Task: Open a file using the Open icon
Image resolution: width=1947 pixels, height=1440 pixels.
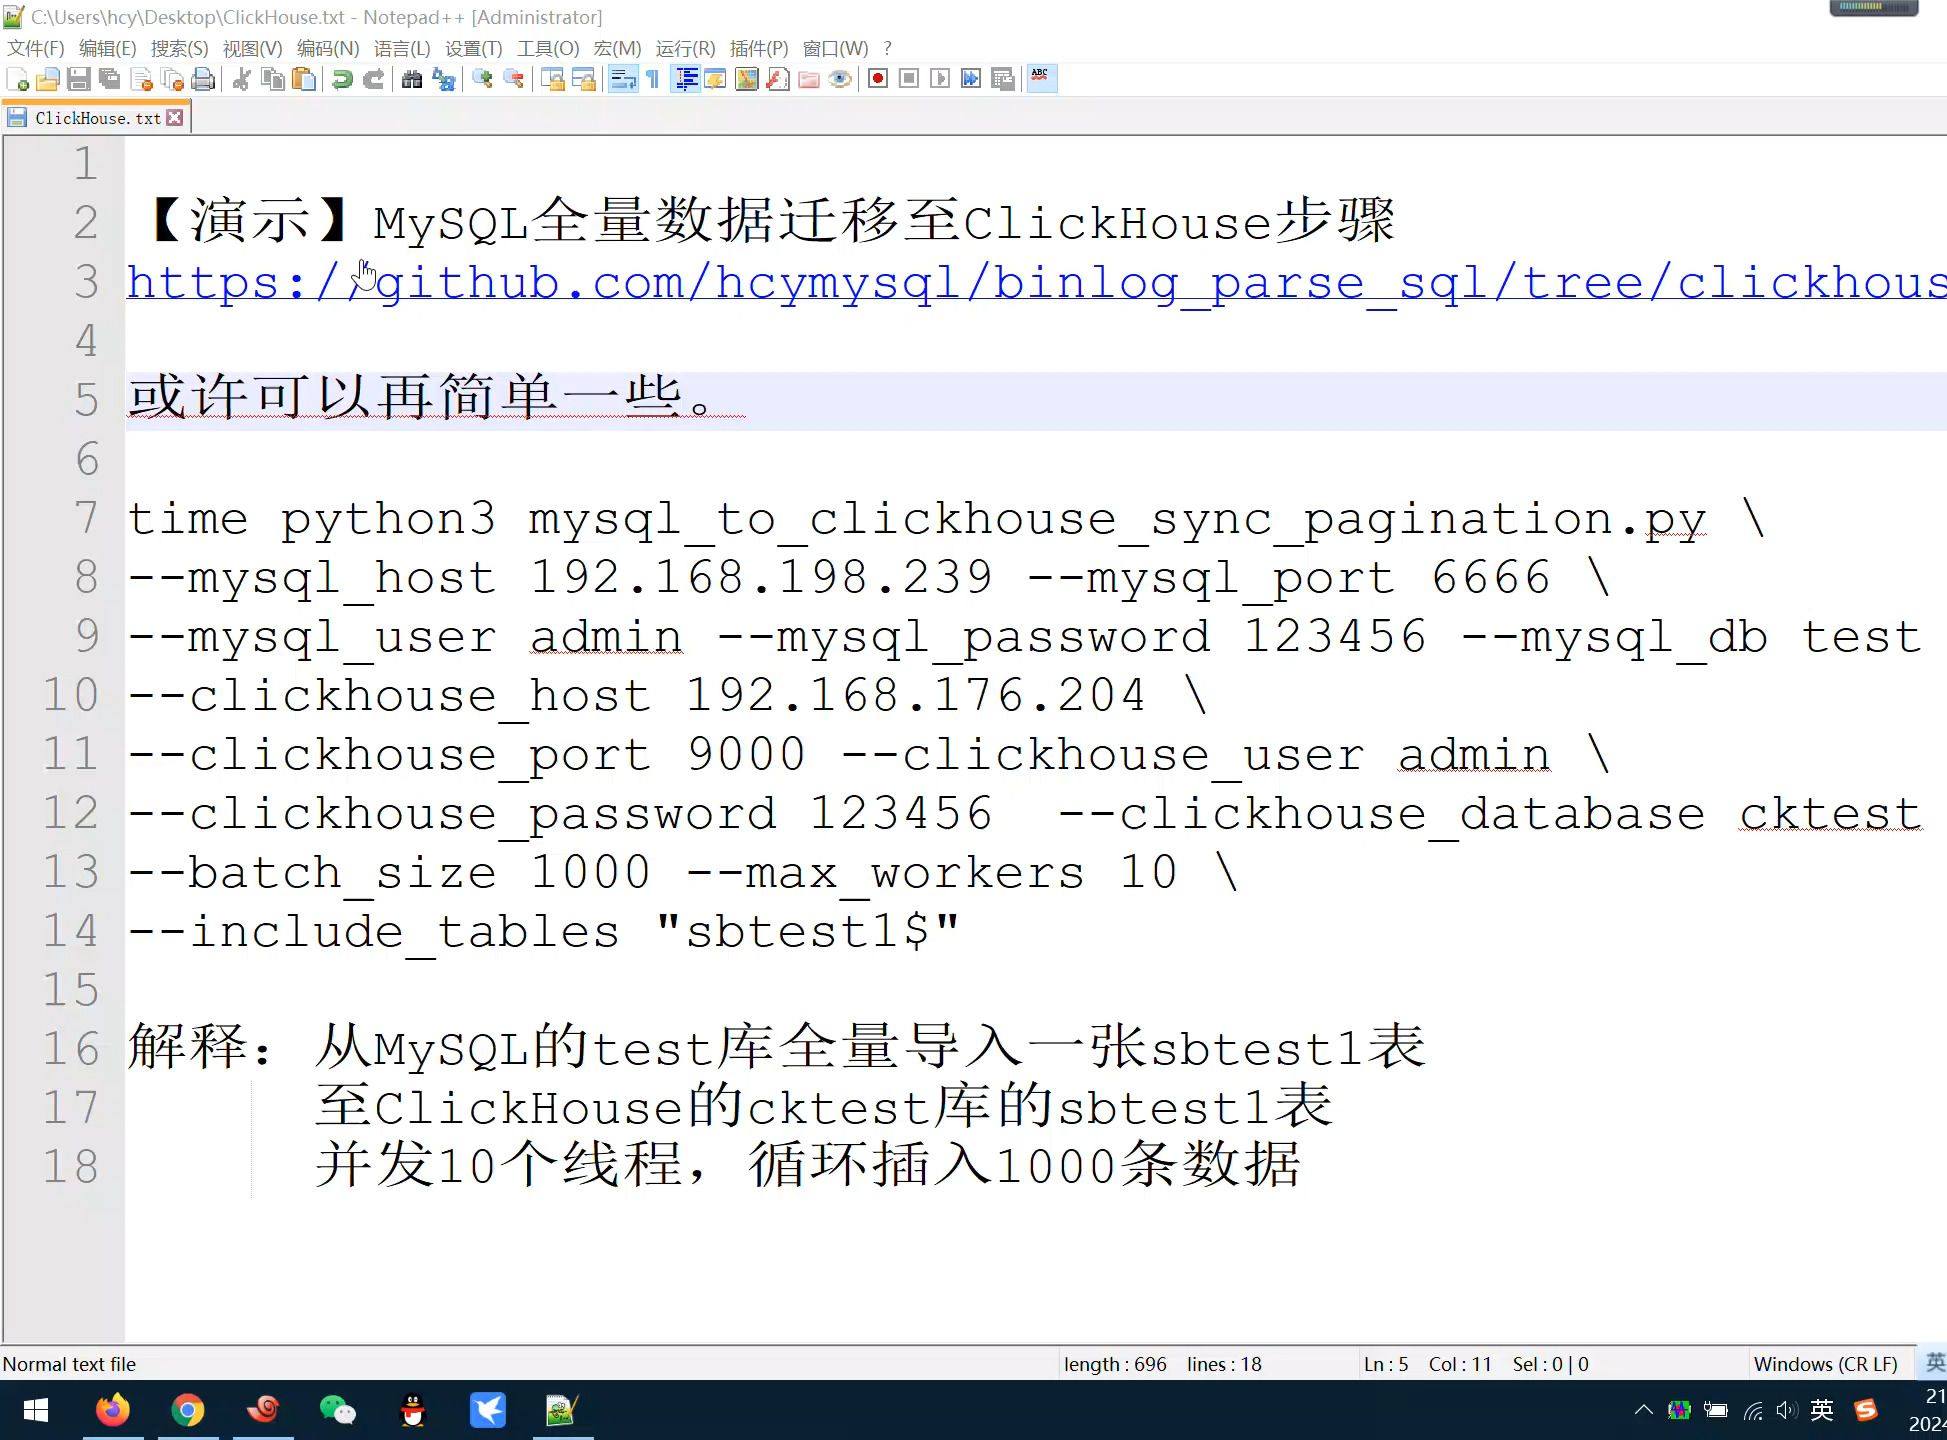Action: tap(48, 79)
